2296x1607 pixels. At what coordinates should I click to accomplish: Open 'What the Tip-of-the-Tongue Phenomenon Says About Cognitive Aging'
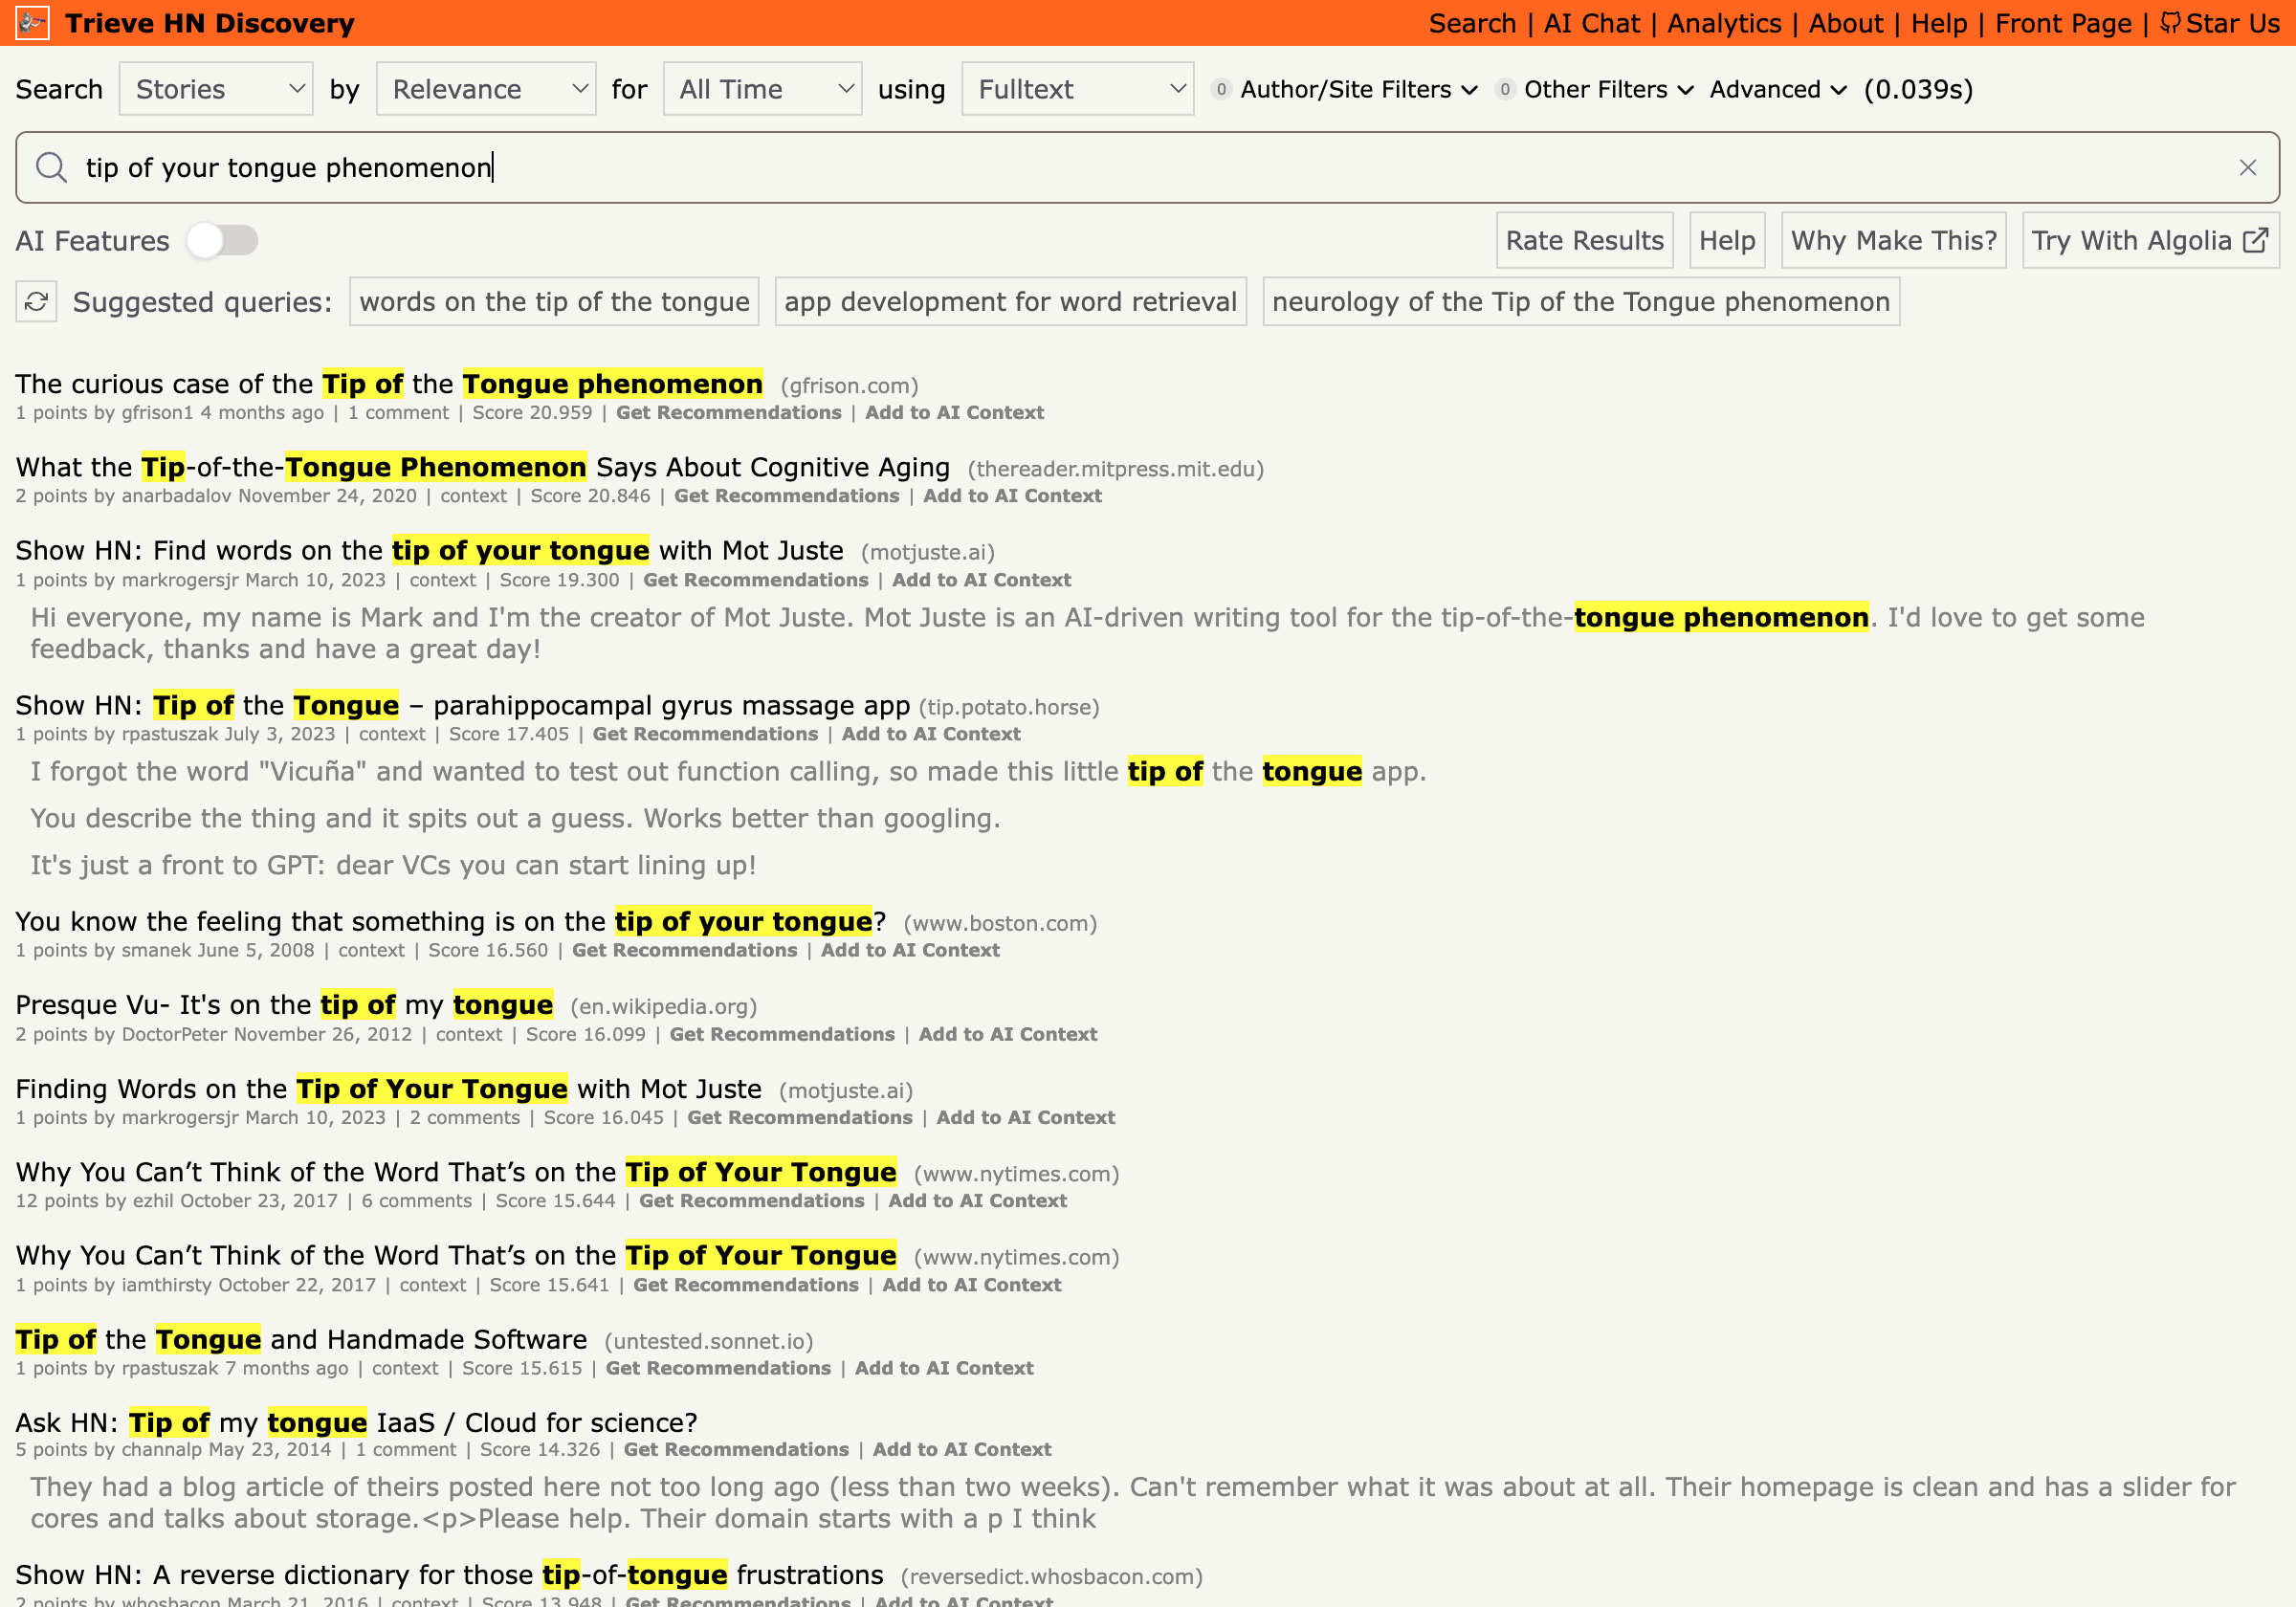tap(482, 467)
